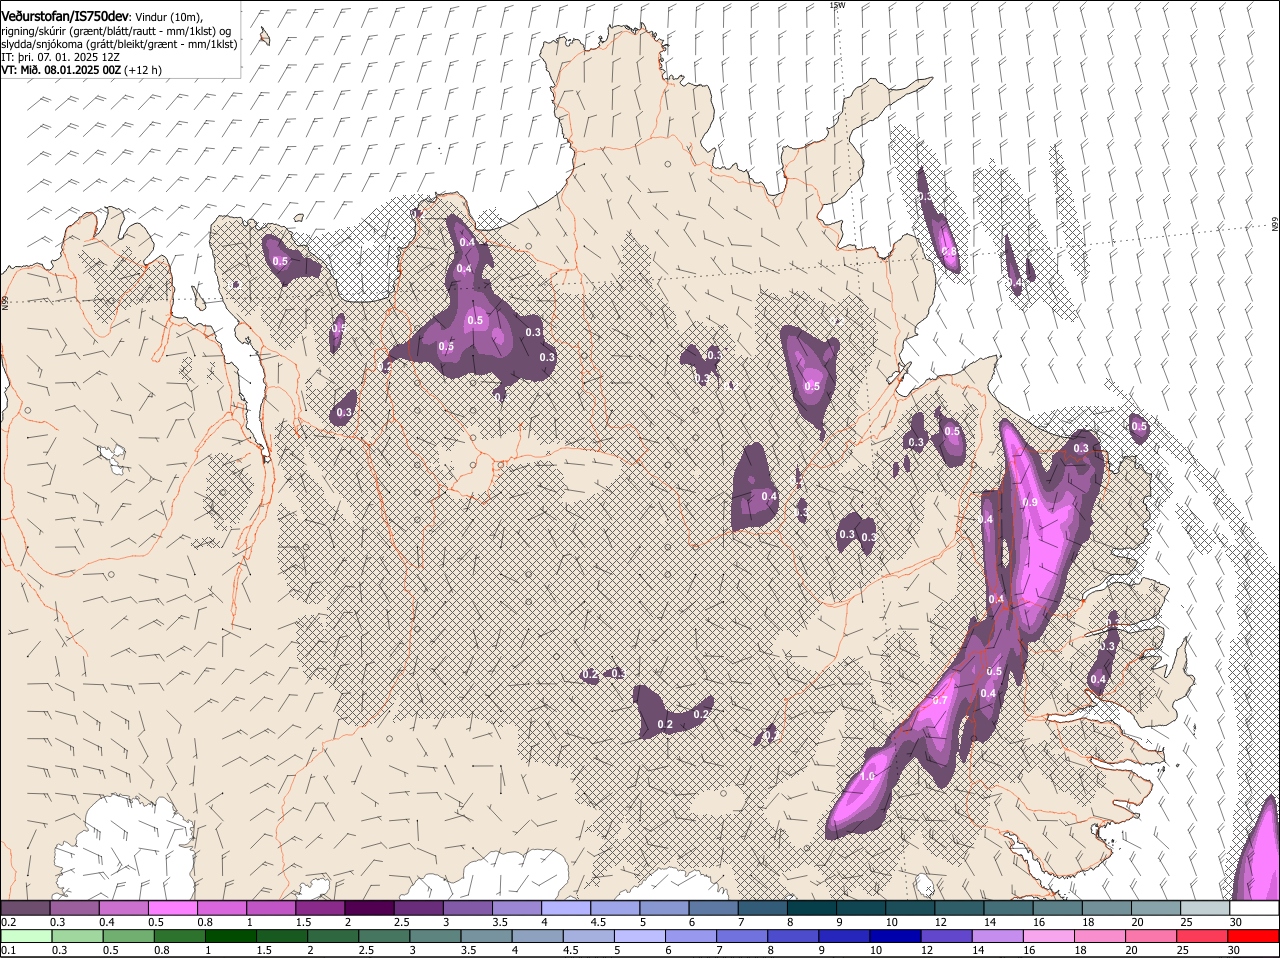
Task: Select the bright red lower swatch starting at 30
Action: click(1252, 936)
